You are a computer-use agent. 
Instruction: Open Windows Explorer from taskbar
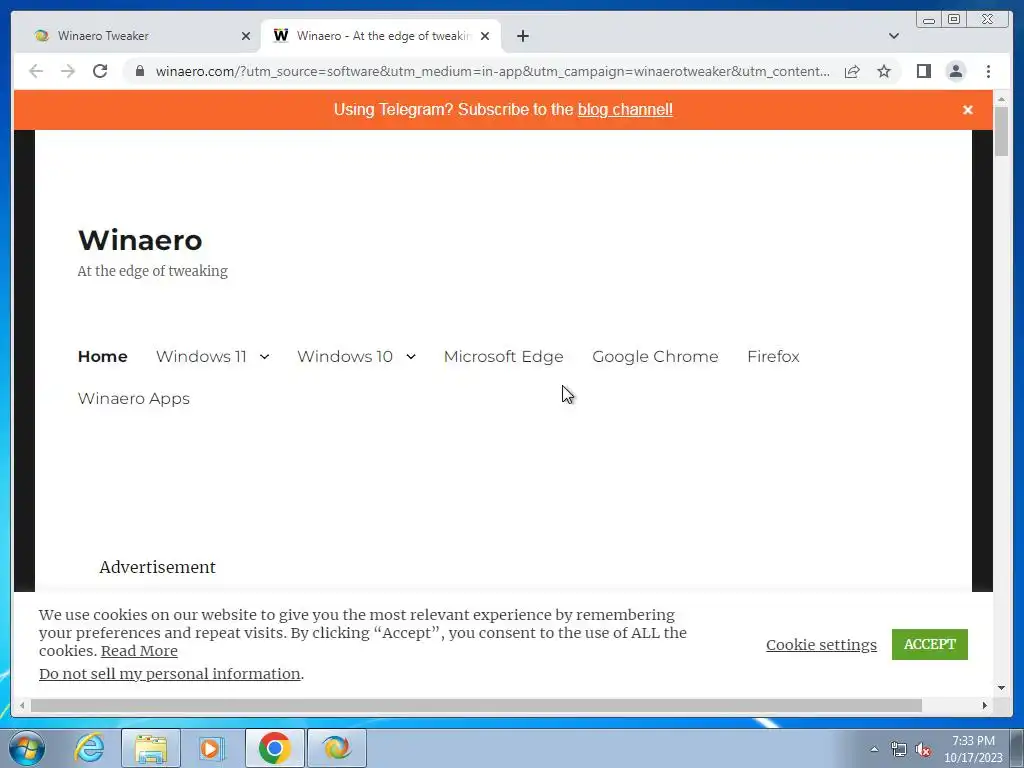click(x=151, y=748)
